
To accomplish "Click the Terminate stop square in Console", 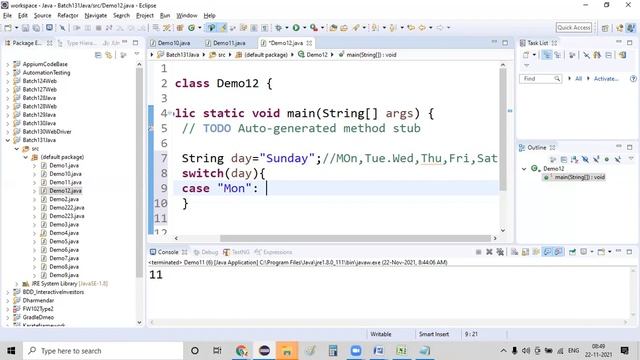I will point(479,252).
